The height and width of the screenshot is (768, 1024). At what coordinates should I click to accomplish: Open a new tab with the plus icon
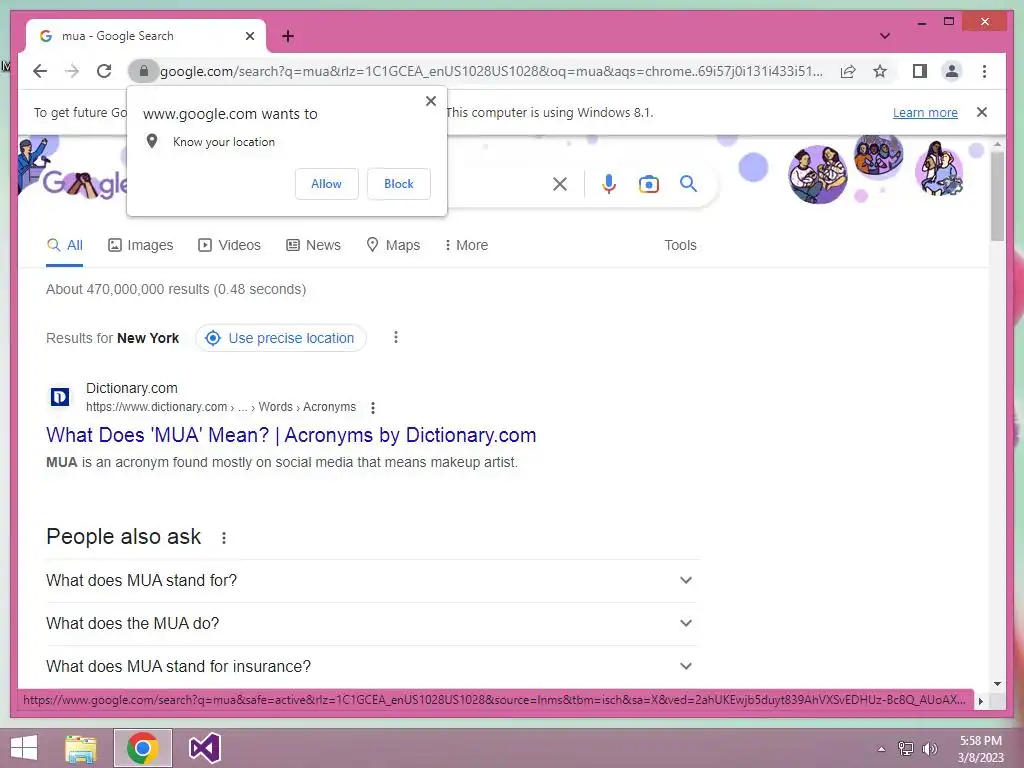coord(288,36)
